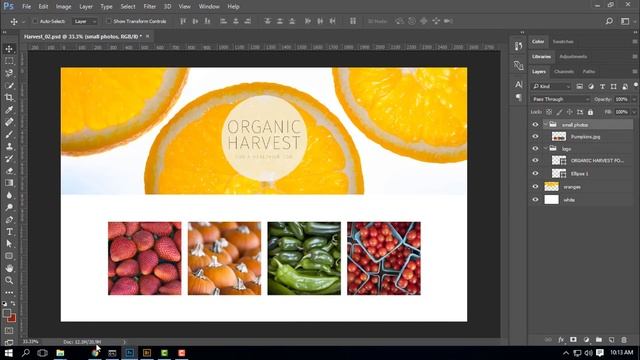Open the Paragraph panel icon
The width and height of the screenshot is (640, 360).
518,97
